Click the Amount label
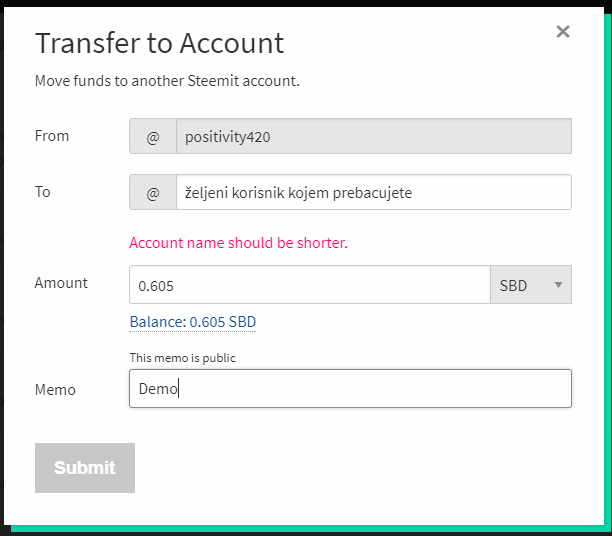This screenshot has width=612, height=536. point(61,283)
